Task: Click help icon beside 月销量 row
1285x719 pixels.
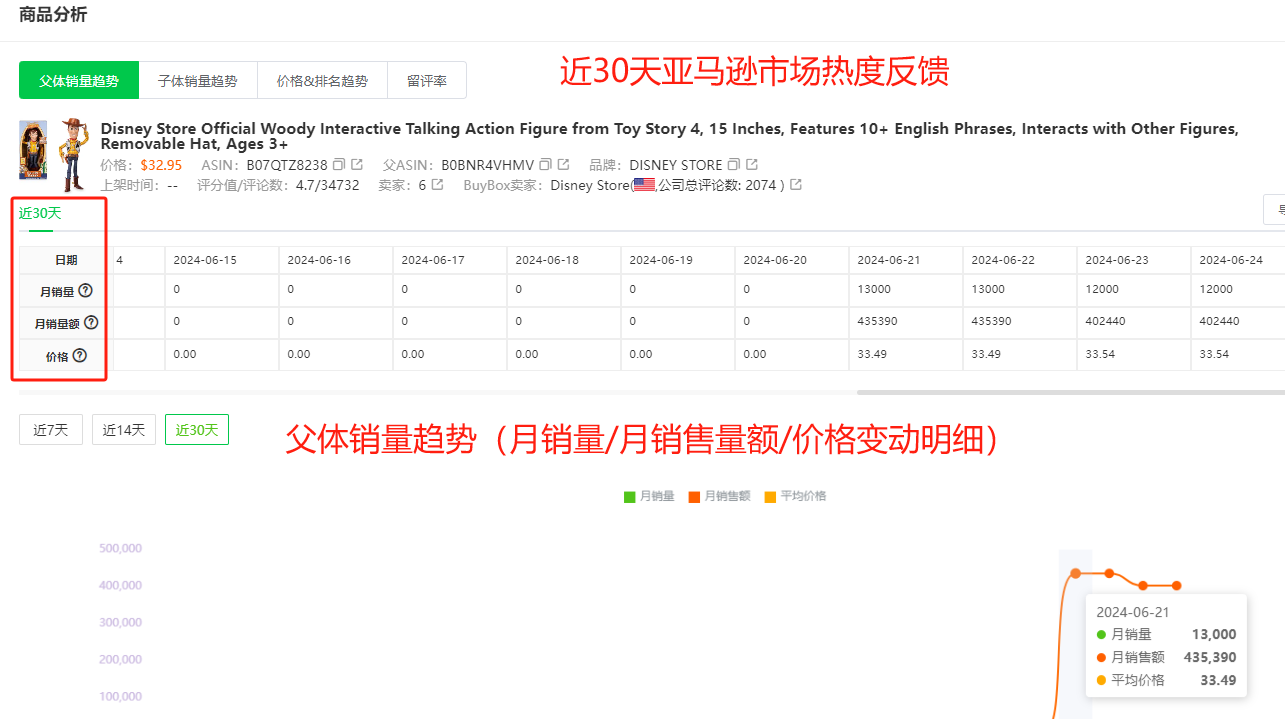Action: click(x=85, y=291)
